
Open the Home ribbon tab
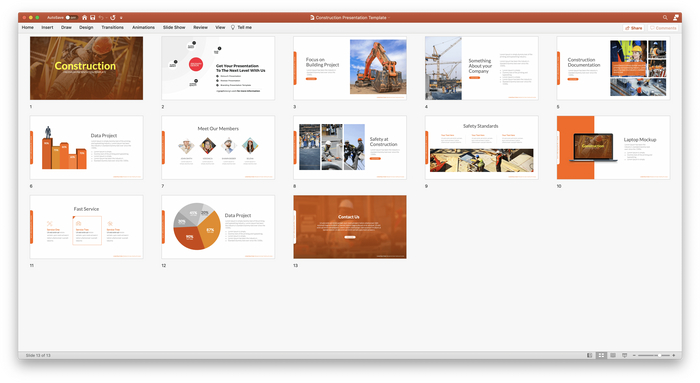tap(28, 27)
